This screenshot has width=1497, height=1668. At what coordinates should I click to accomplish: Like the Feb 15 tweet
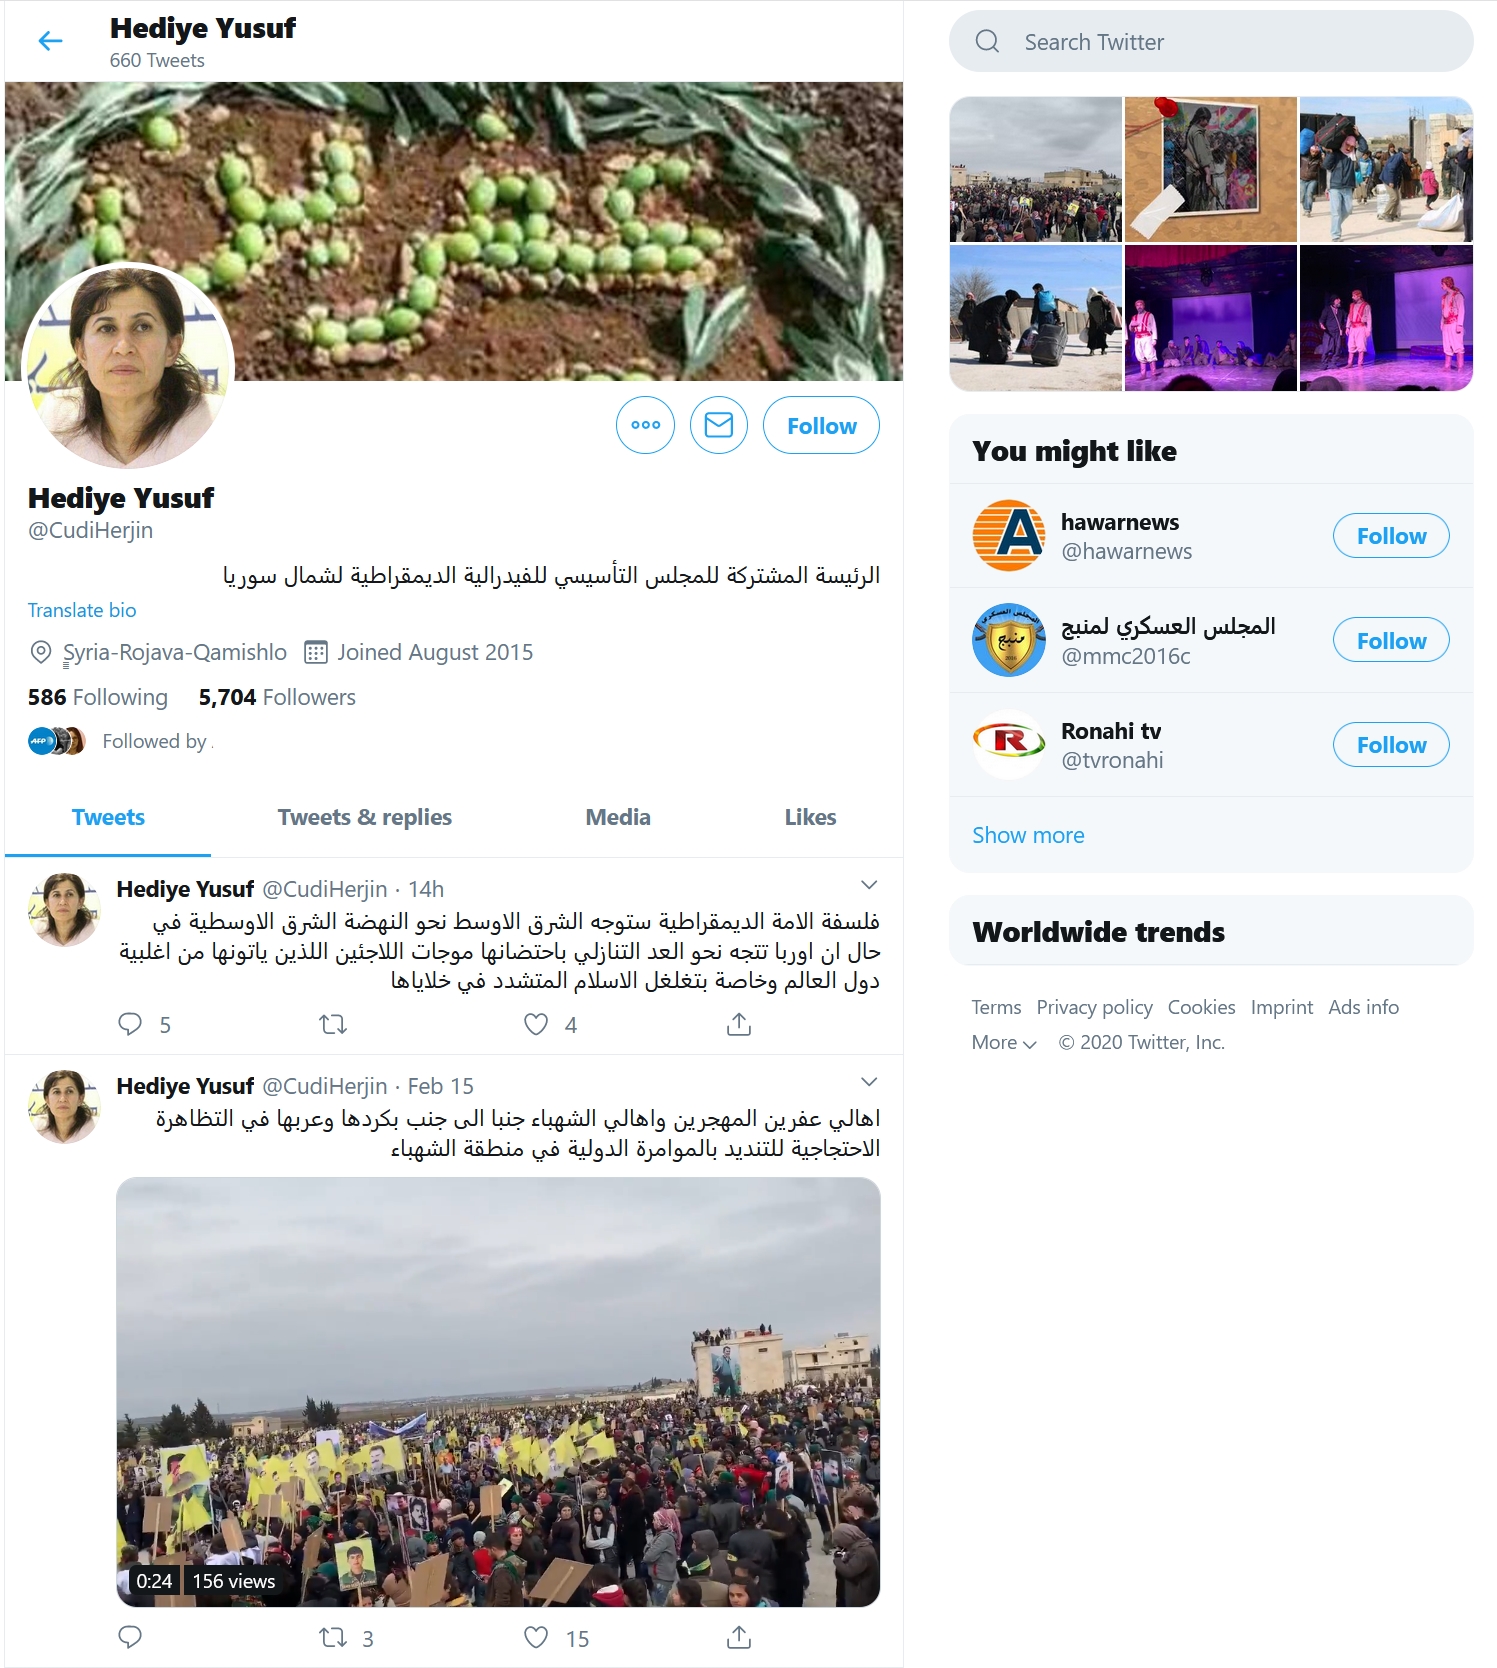point(536,1637)
